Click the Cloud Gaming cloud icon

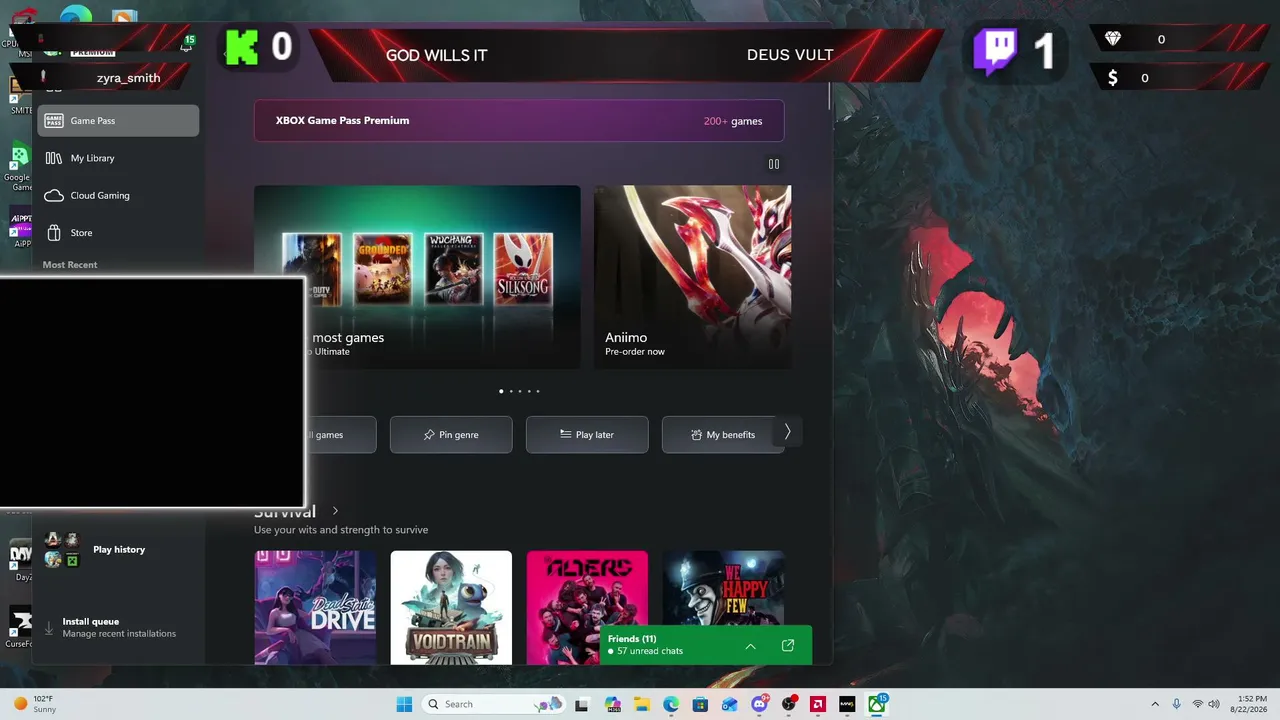(x=54, y=195)
